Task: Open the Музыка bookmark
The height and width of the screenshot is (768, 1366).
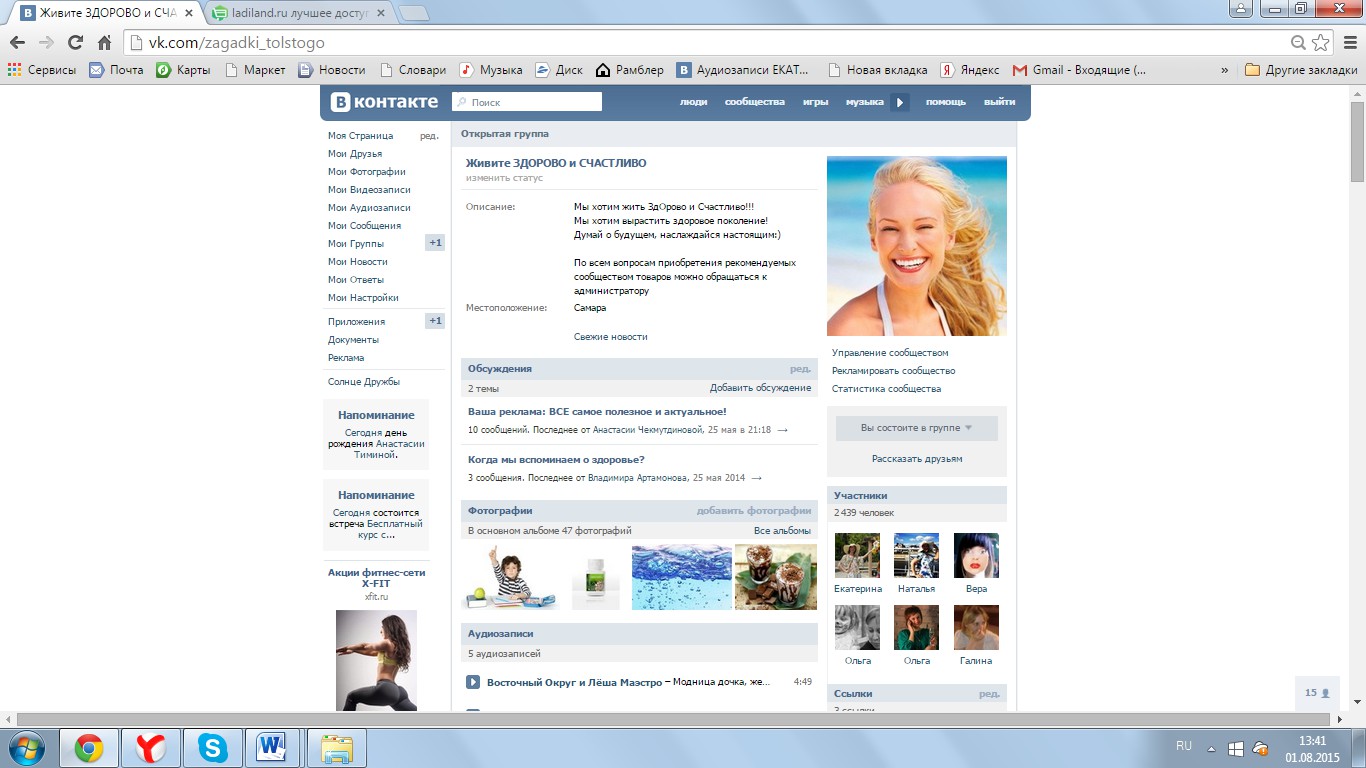Action: pyautogui.click(x=491, y=70)
